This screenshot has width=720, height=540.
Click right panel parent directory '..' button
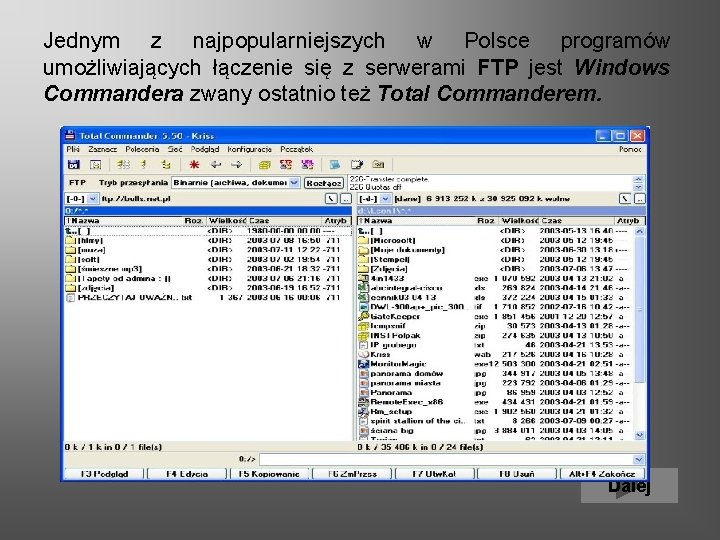(640, 199)
